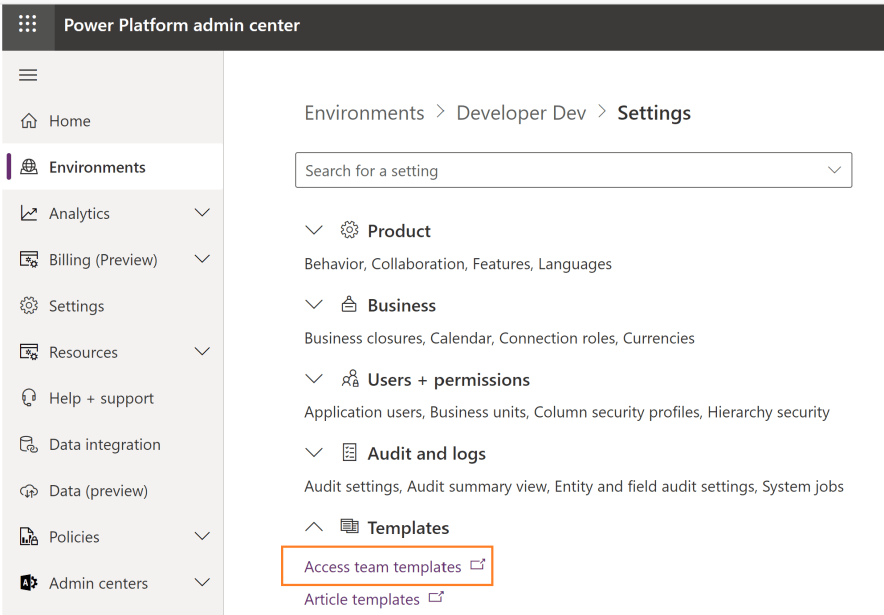Click the Data (preview) cloud icon
This screenshot has width=884, height=615.
click(x=29, y=491)
